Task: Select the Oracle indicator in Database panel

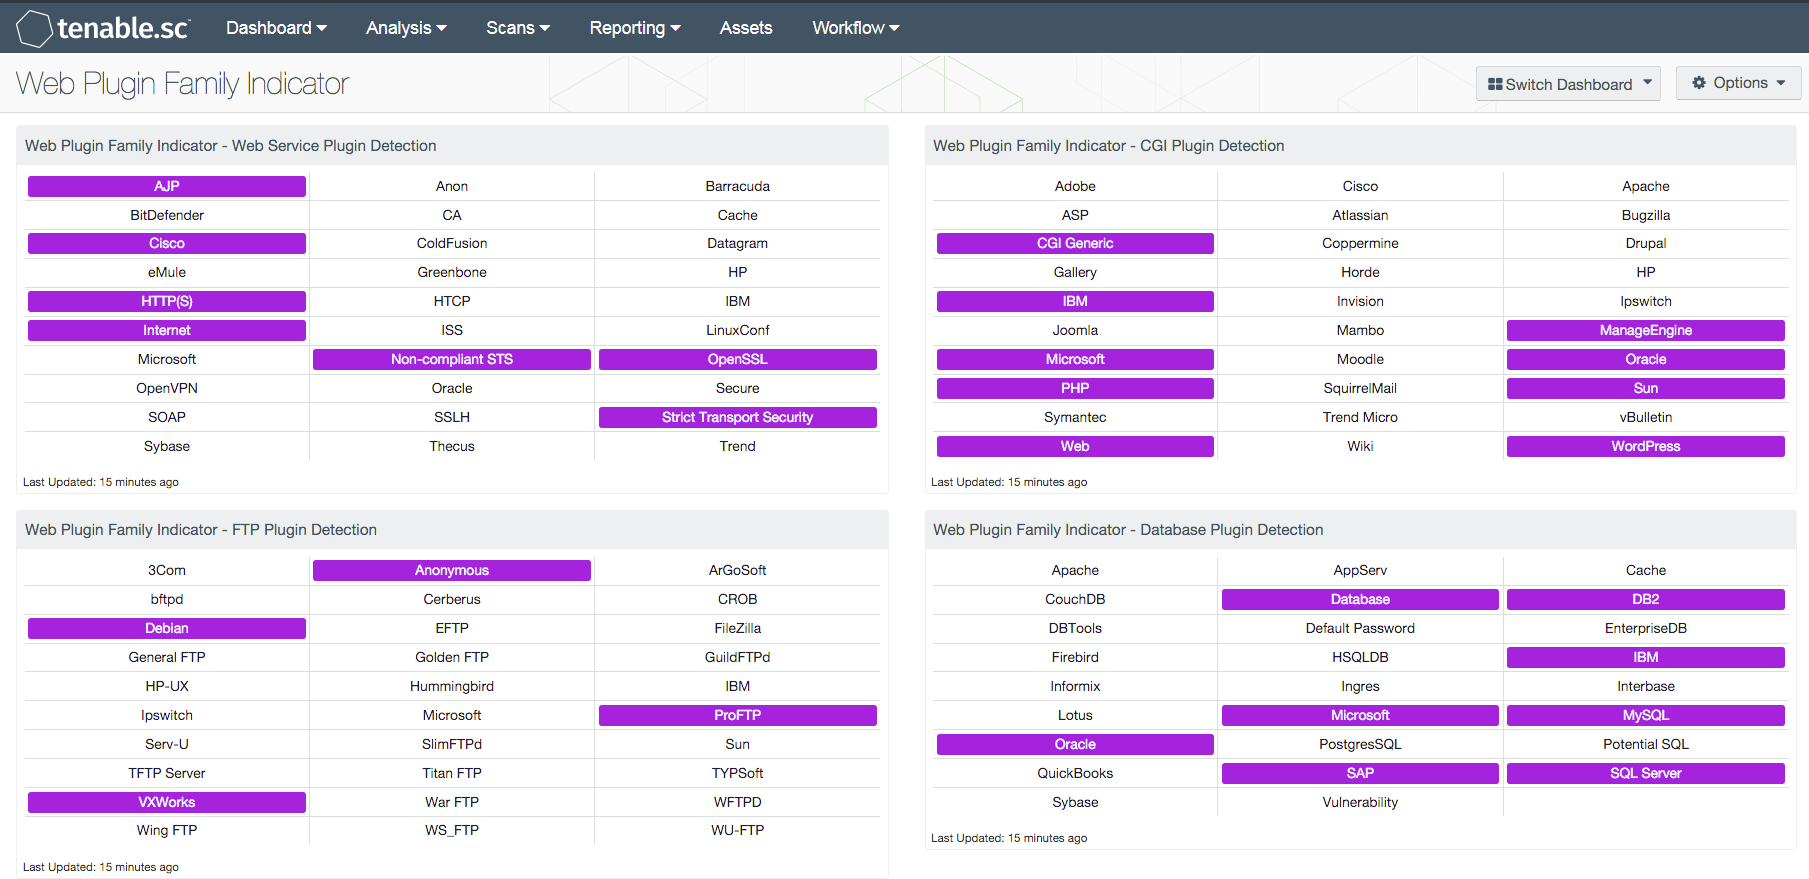Action: tap(1075, 744)
